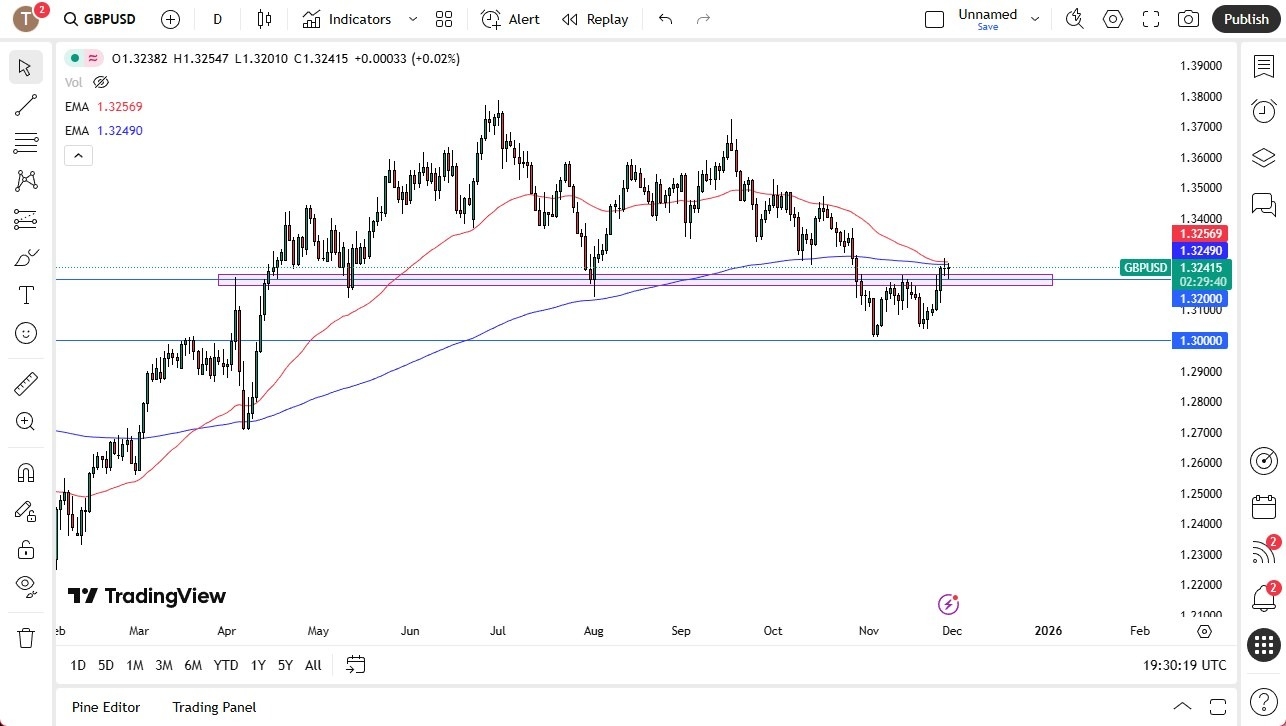The width and height of the screenshot is (1286, 726).
Task: Toggle magnet snap mode
Action: click(x=25, y=472)
